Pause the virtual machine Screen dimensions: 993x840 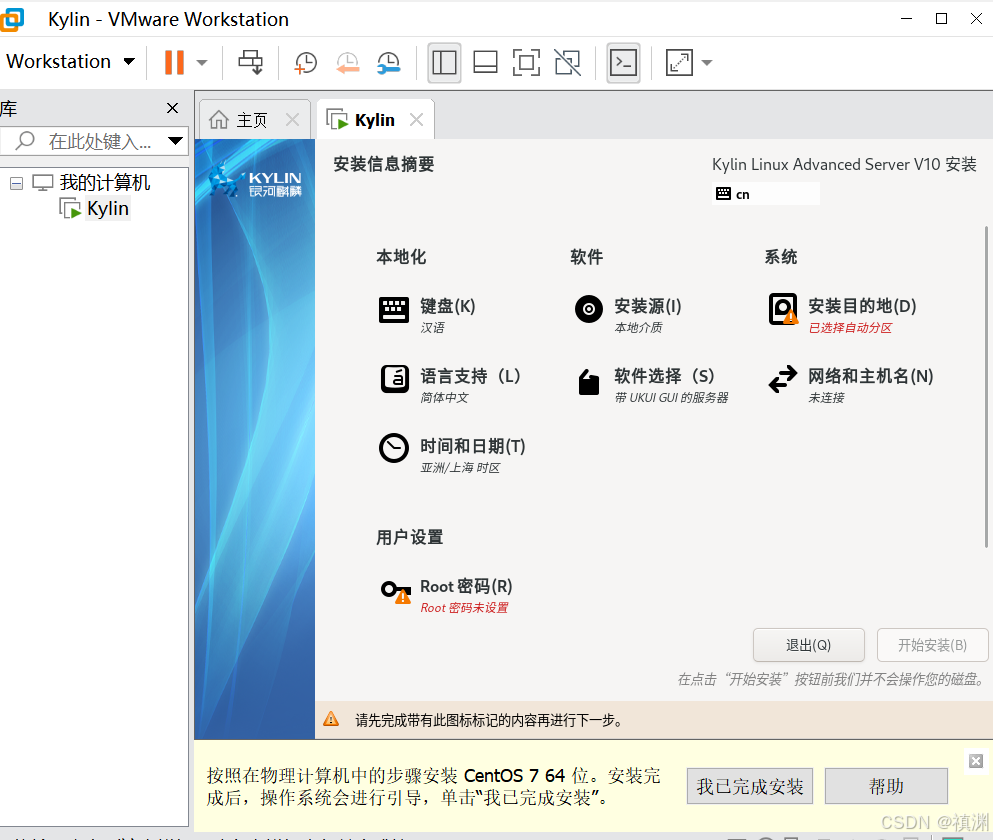(x=174, y=62)
